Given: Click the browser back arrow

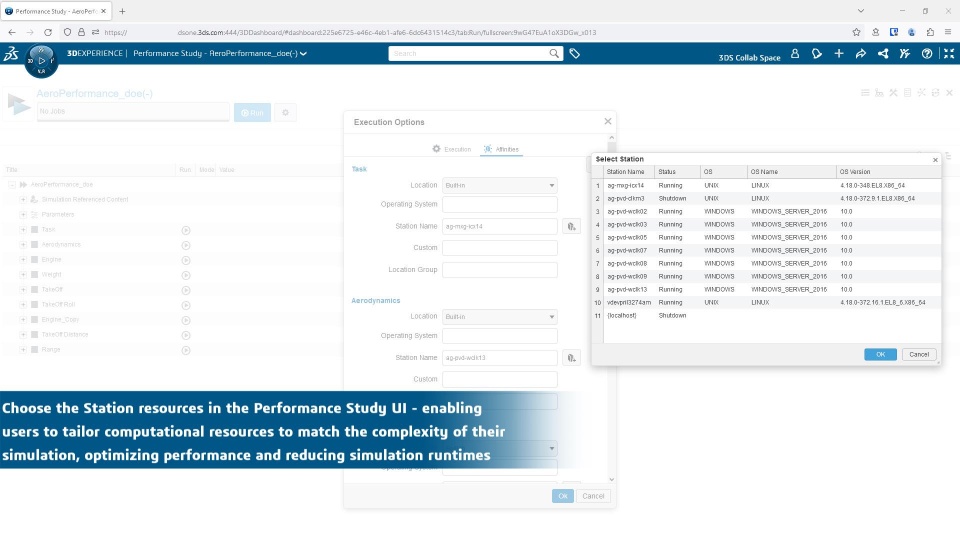Looking at the screenshot, I should [x=12, y=32].
